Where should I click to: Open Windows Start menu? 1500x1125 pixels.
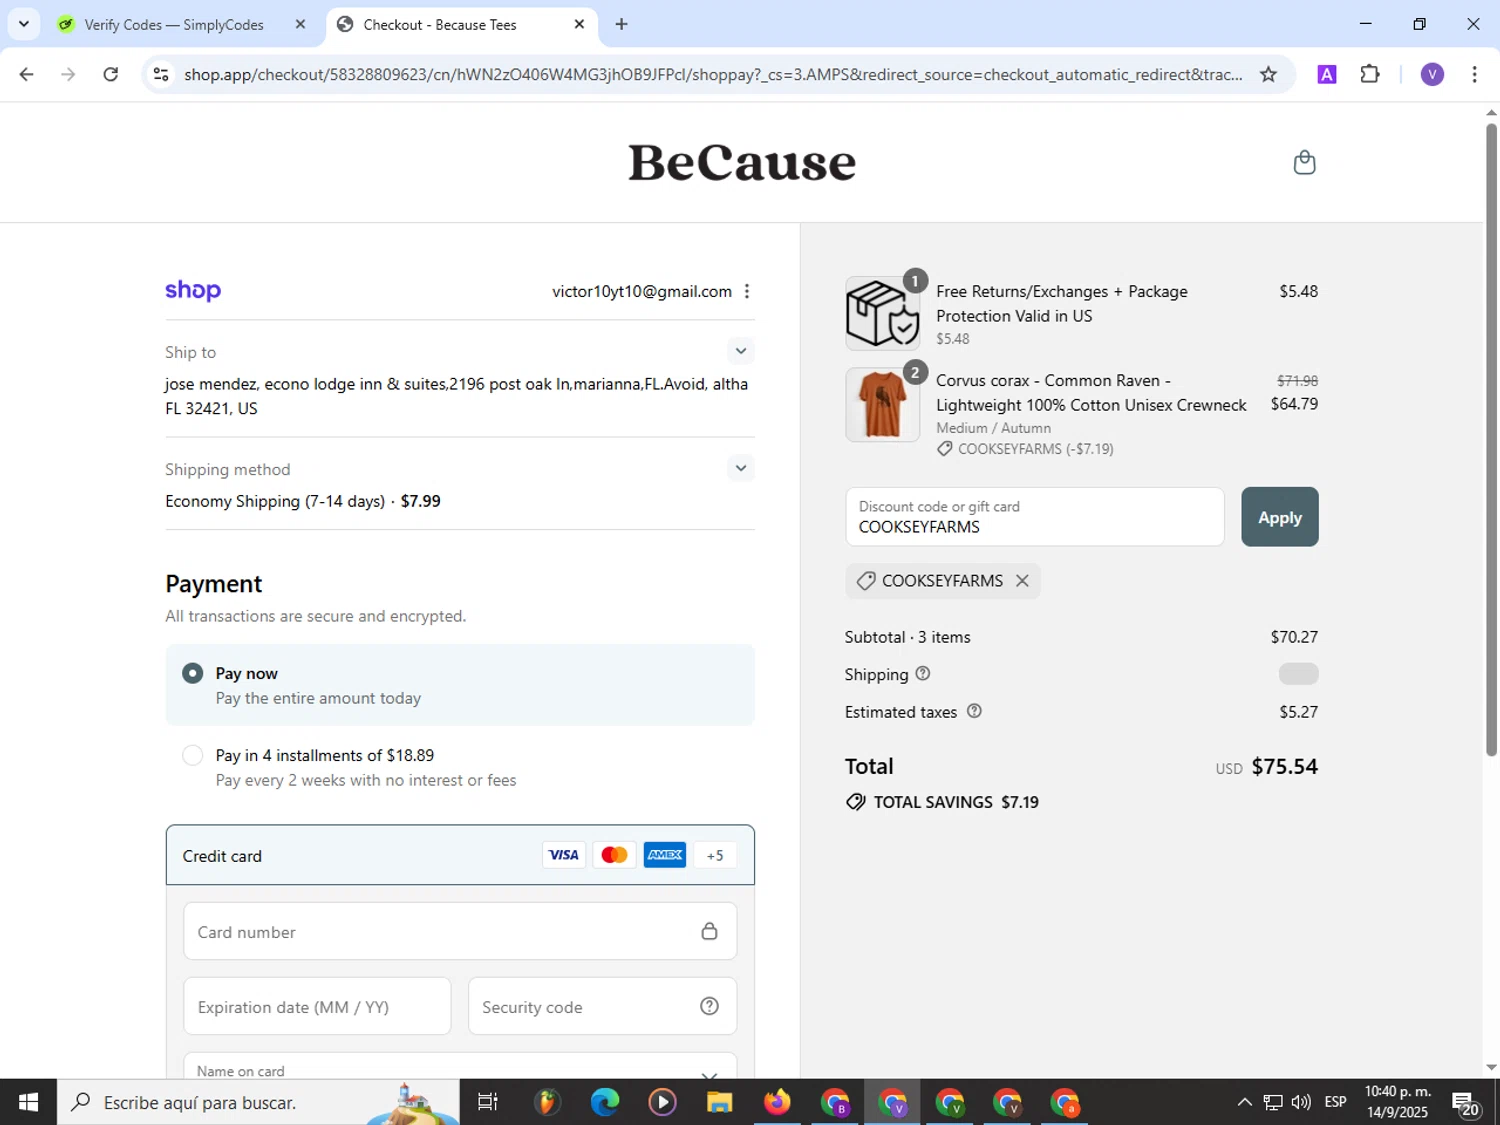(x=28, y=1102)
